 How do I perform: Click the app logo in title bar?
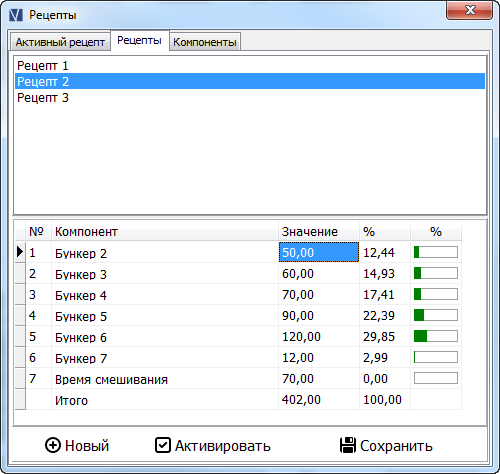tap(16, 15)
